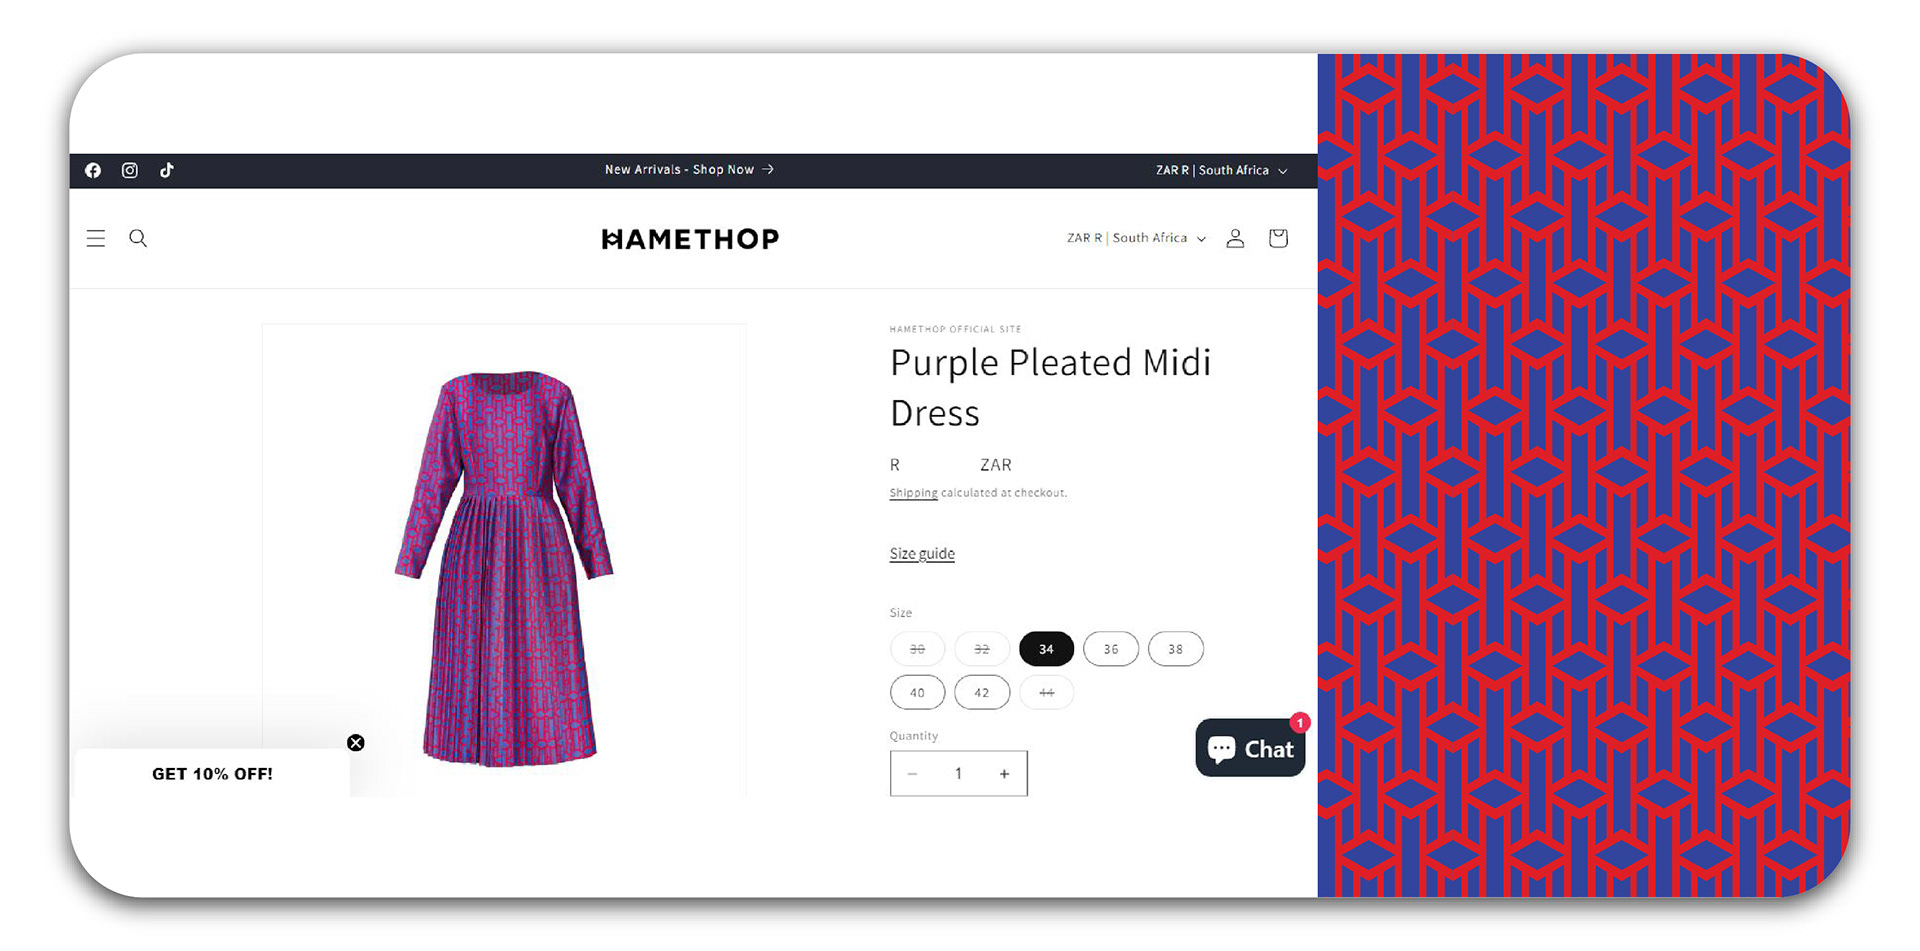Expand the announcement bar country selector
Viewport: 1920px width, 951px height.
pyautogui.click(x=1221, y=170)
